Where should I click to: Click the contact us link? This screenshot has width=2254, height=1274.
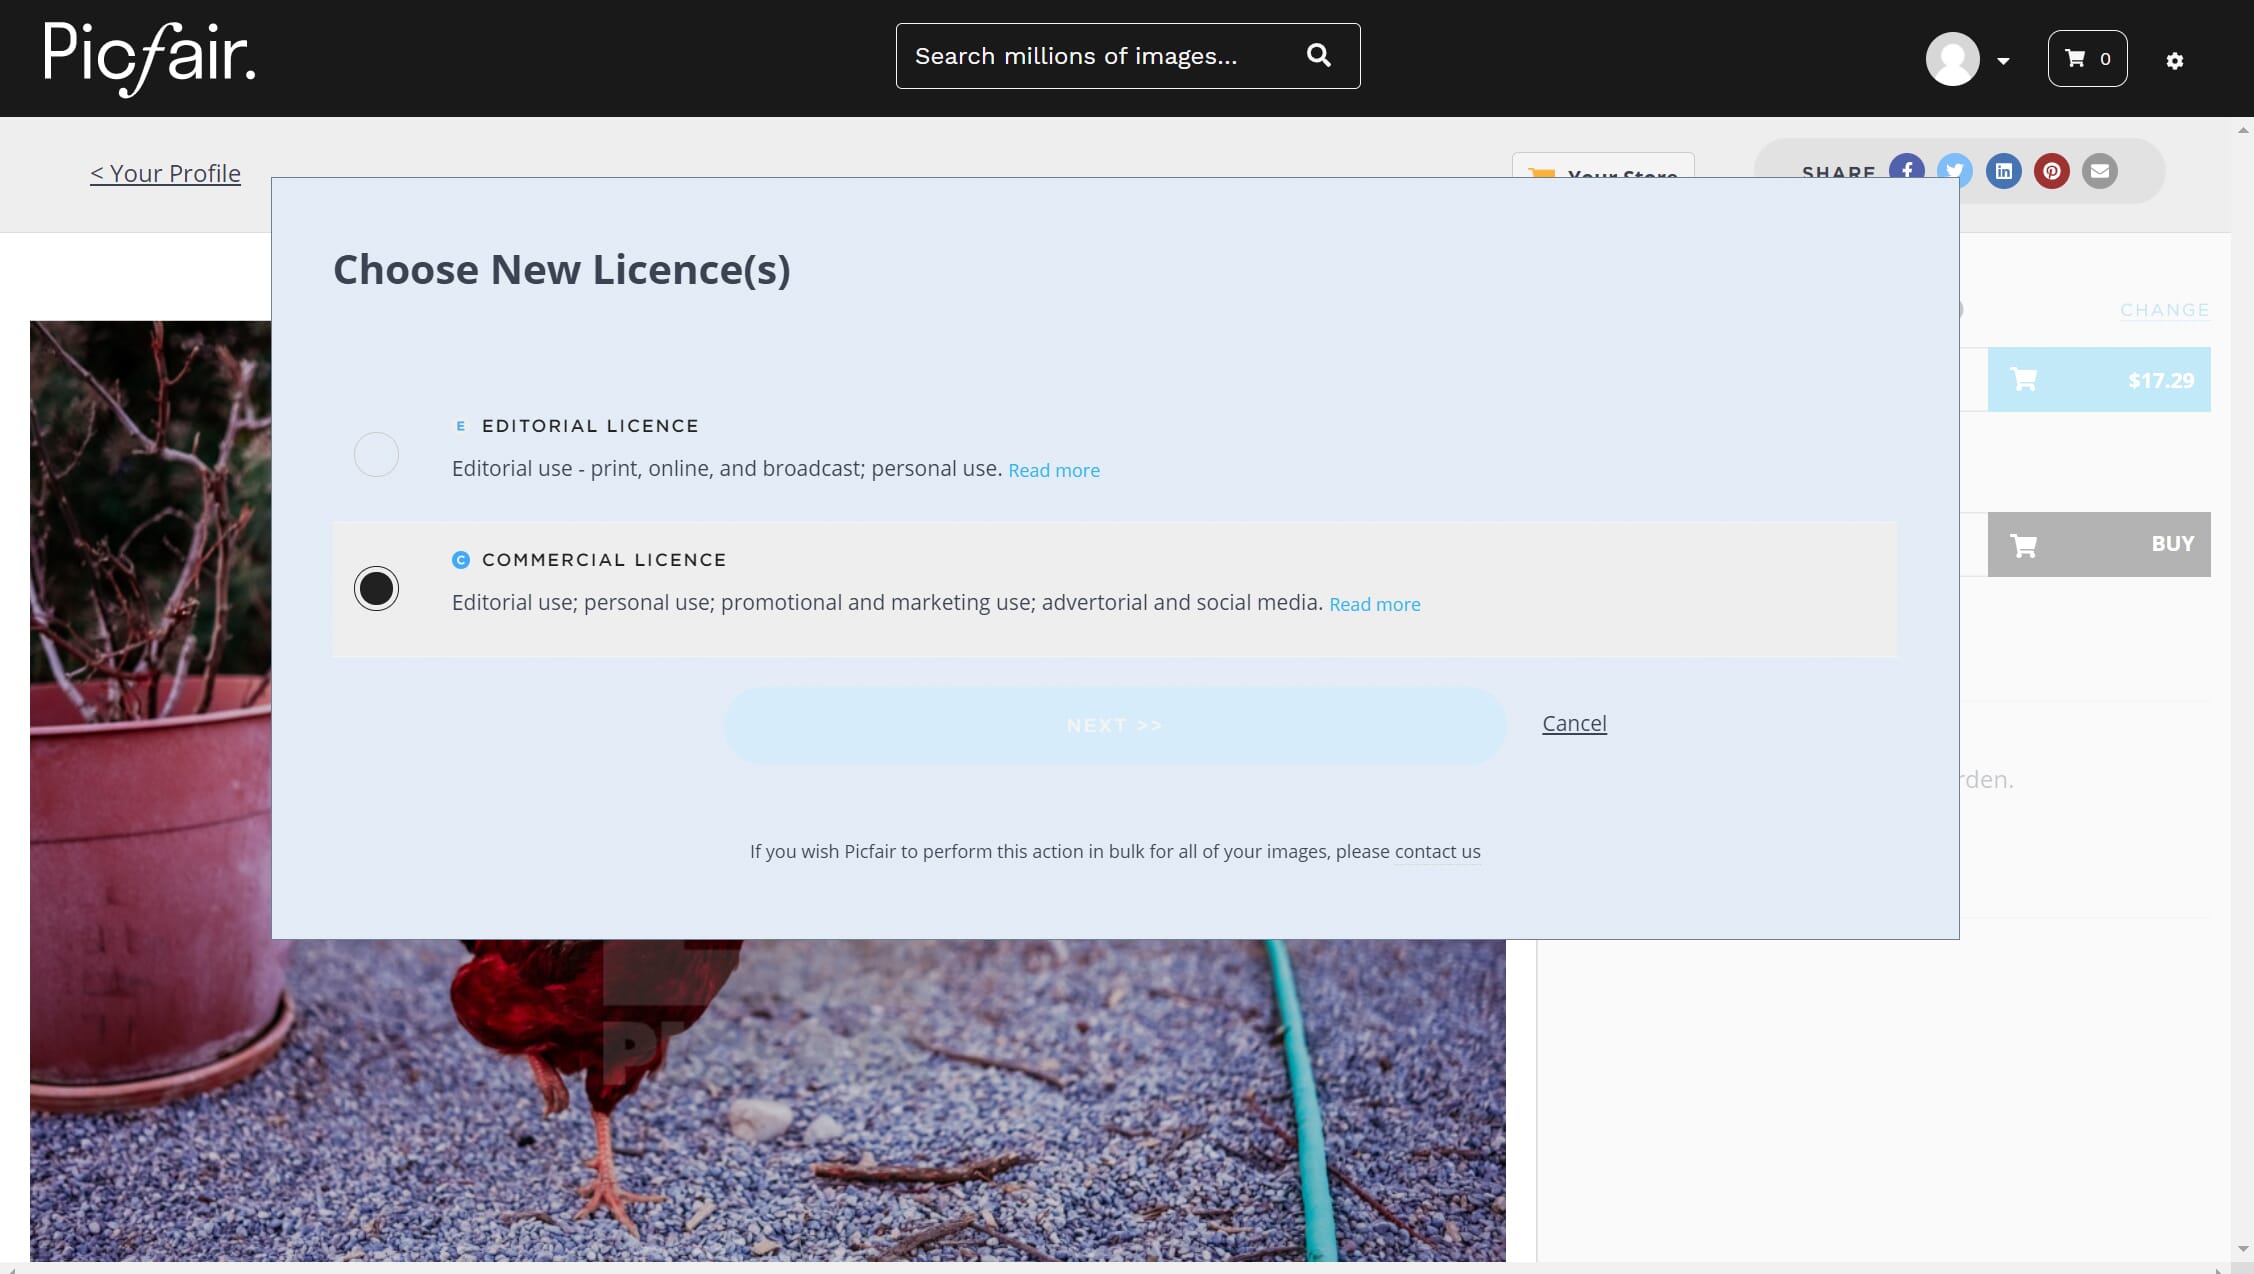(x=1437, y=851)
